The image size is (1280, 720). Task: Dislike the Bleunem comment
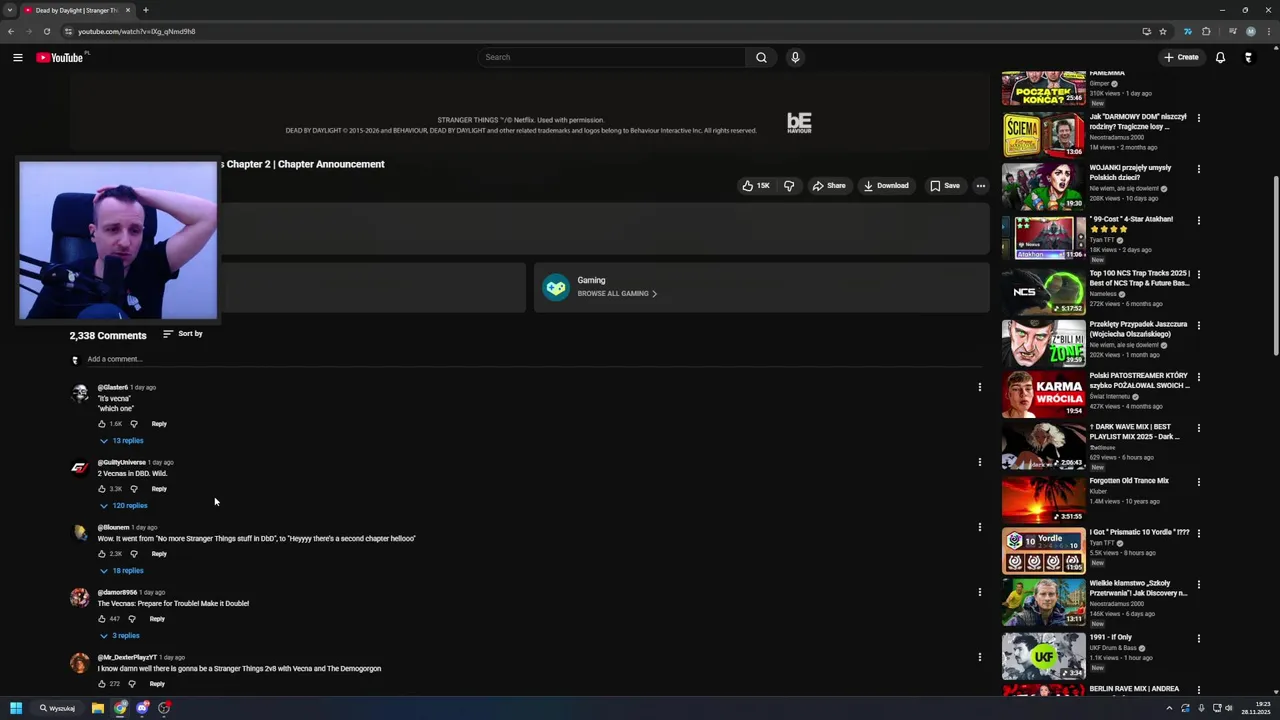coord(134,554)
